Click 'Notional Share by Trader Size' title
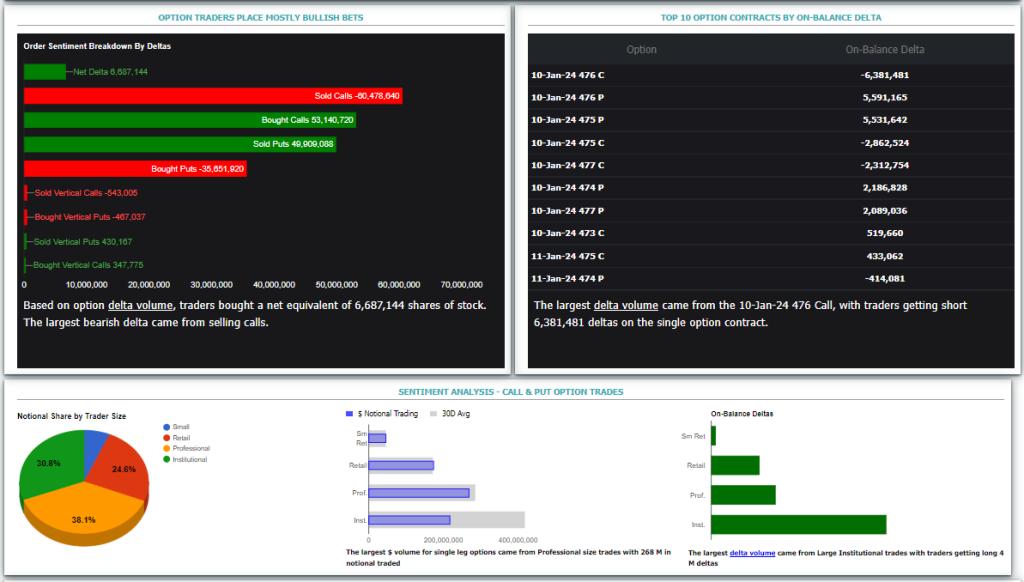Viewport: 1024px width, 582px height. [72, 416]
